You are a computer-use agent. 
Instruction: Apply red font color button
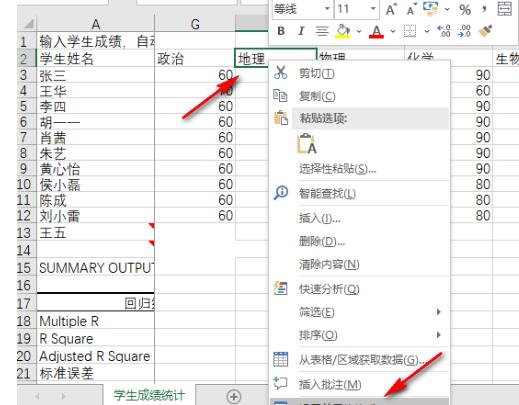376,31
